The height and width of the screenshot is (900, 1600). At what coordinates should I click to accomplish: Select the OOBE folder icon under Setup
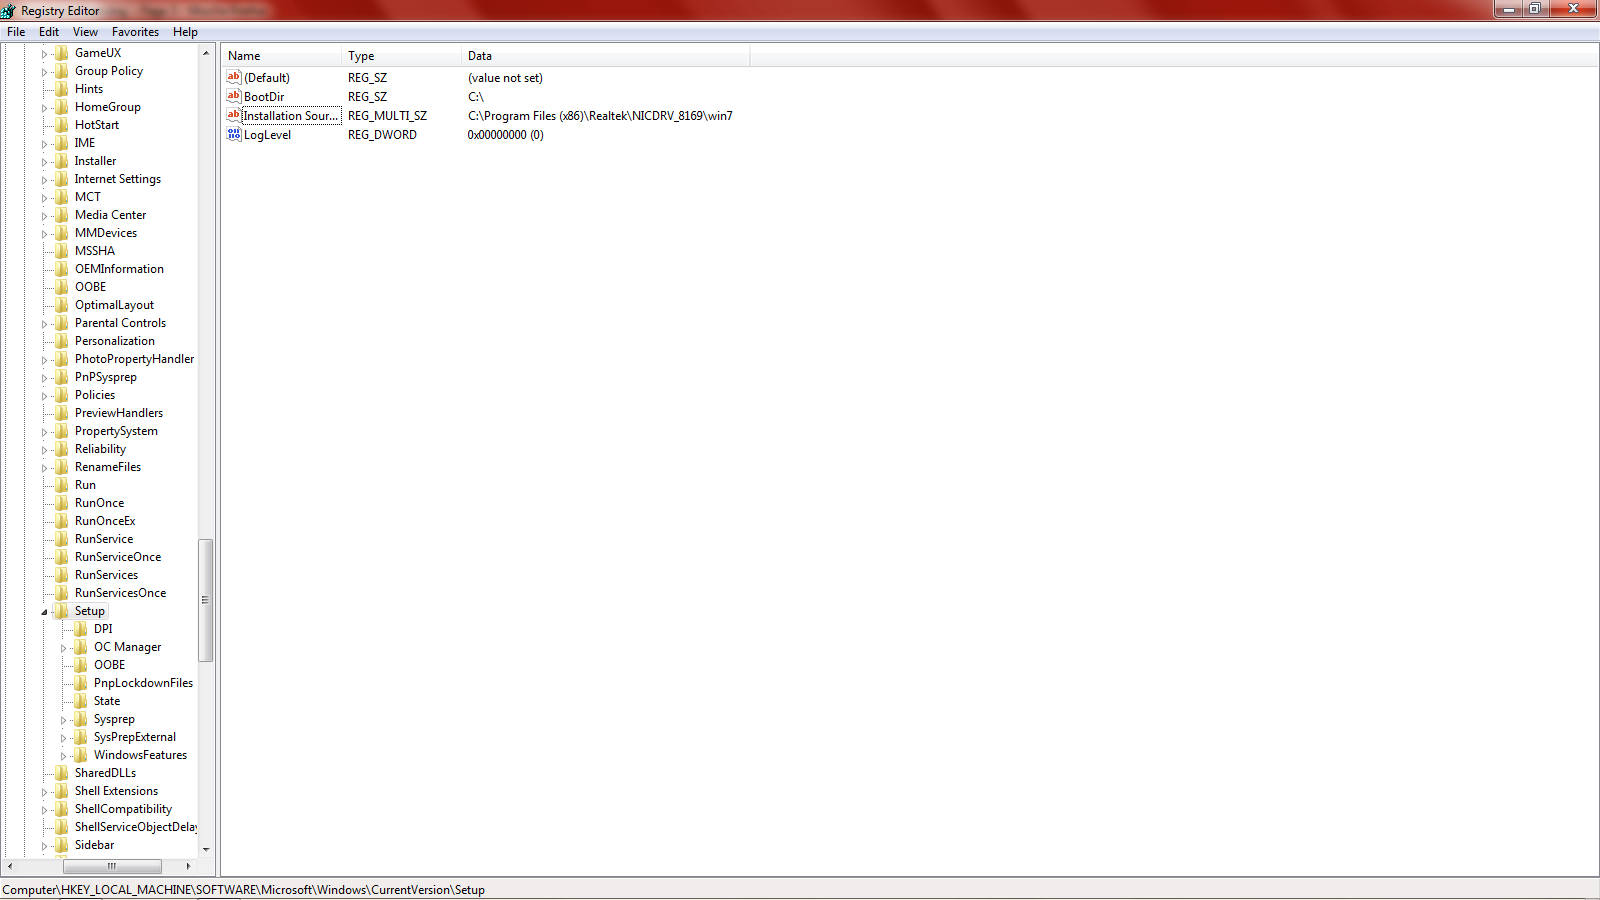click(81, 665)
